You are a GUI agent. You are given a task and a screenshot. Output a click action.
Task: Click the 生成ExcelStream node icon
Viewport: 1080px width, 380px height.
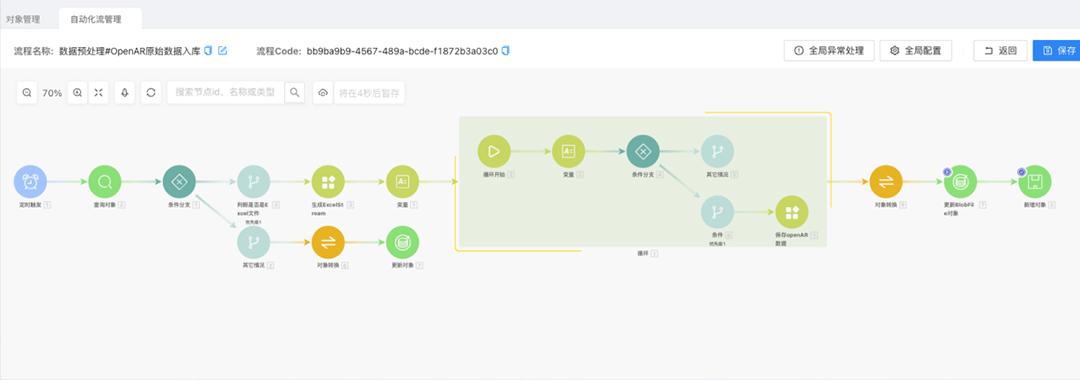click(329, 182)
